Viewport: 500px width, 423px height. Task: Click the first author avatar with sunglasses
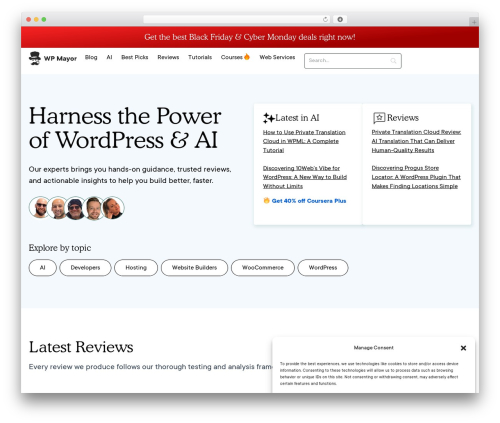[40, 208]
